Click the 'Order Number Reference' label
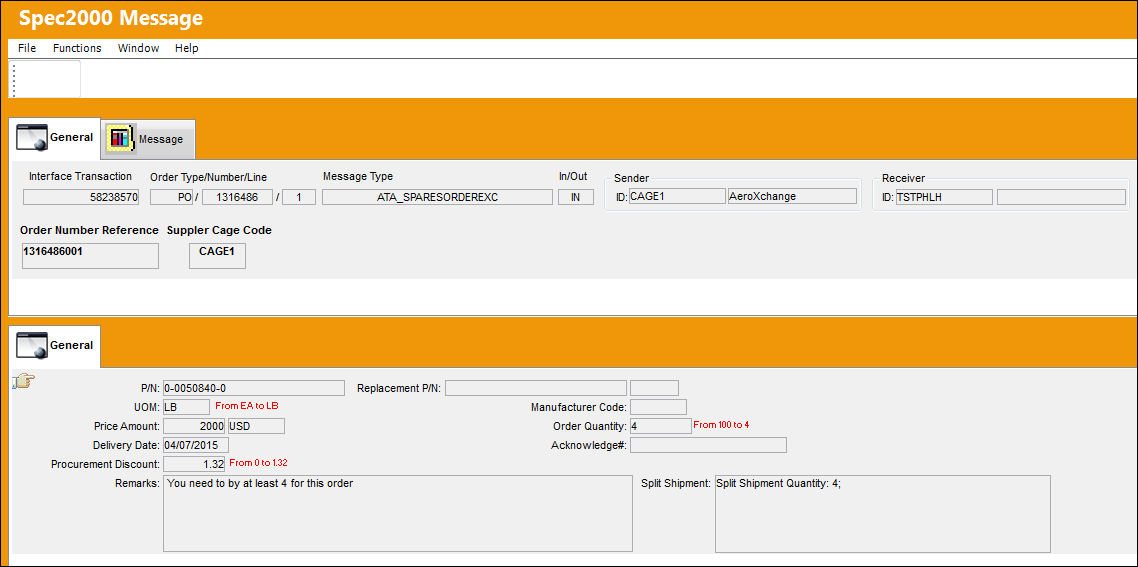The height and width of the screenshot is (567, 1138). tap(89, 230)
